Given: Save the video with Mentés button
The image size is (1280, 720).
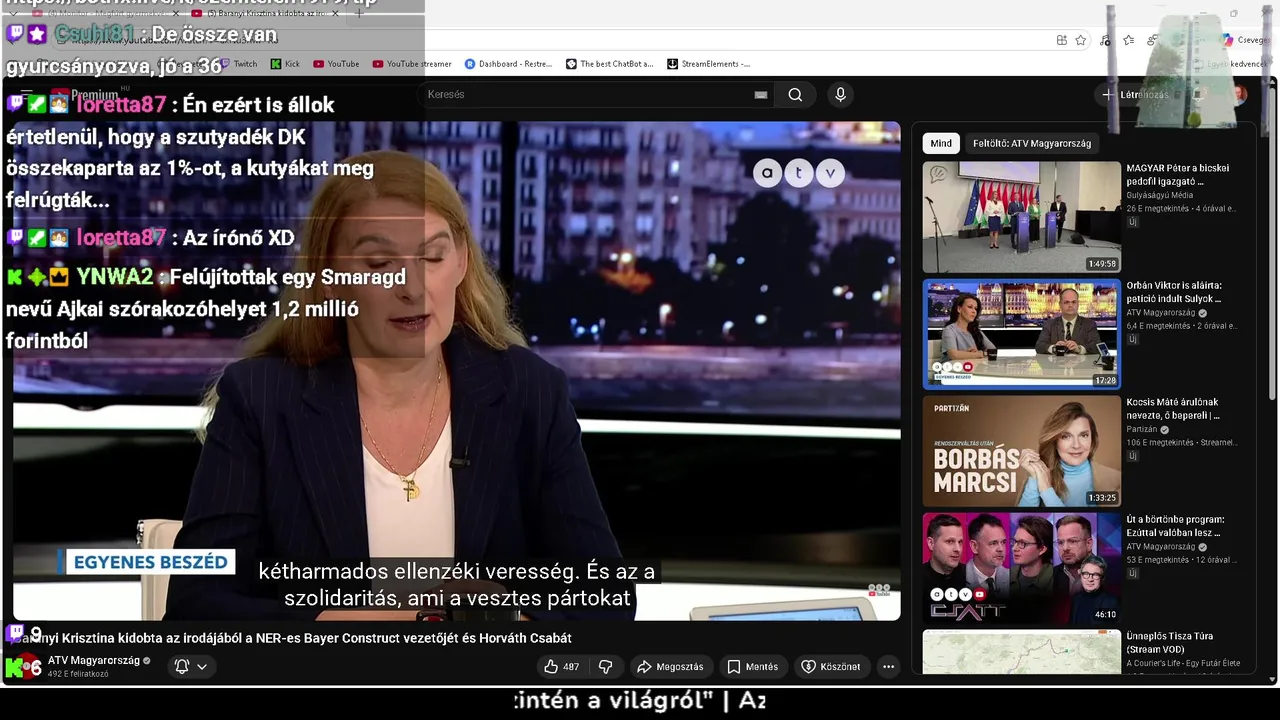Looking at the screenshot, I should (752, 666).
